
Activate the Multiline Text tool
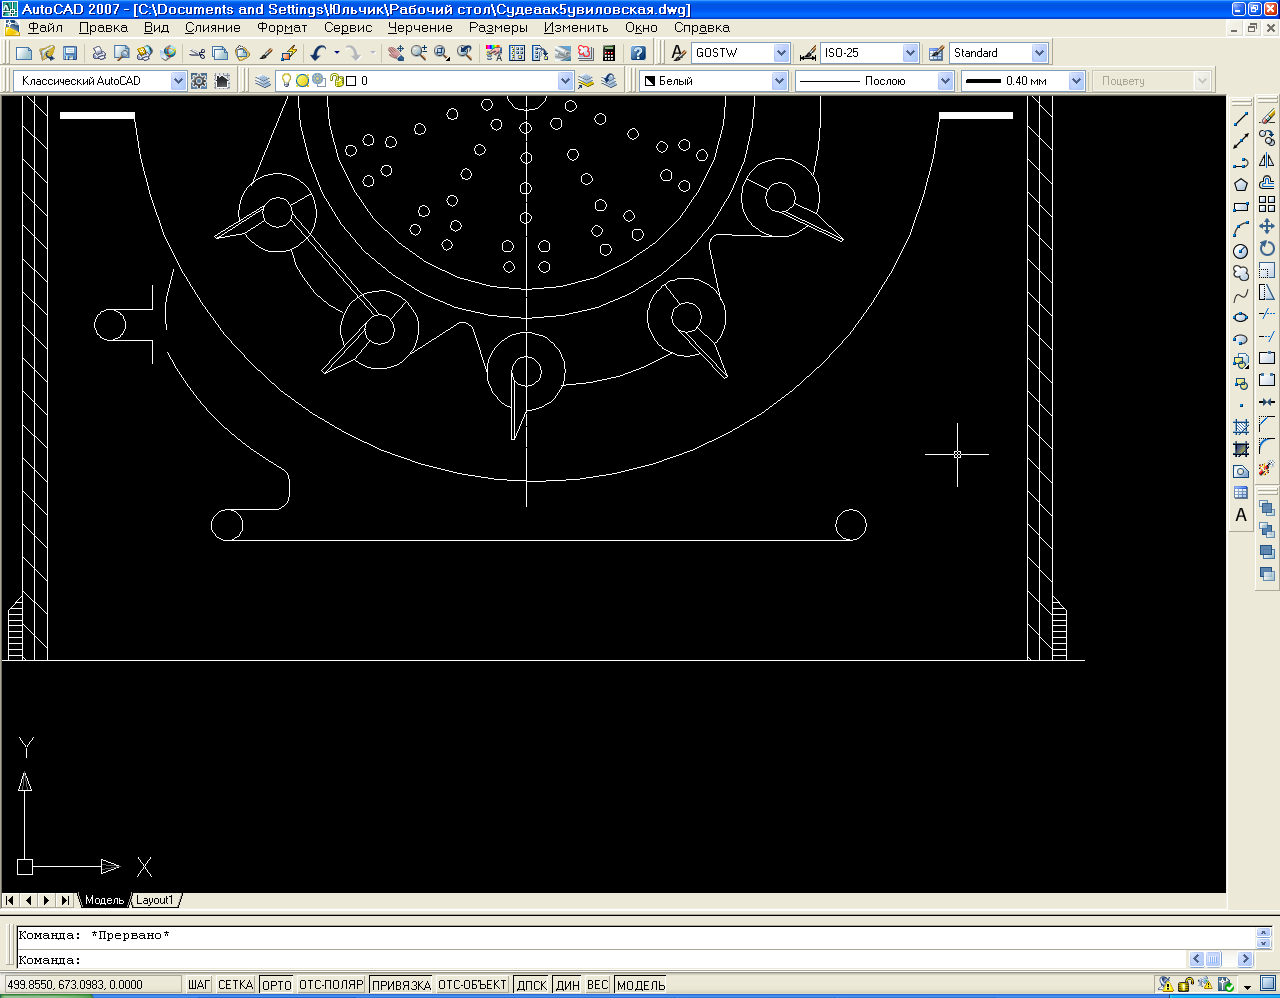1241,515
